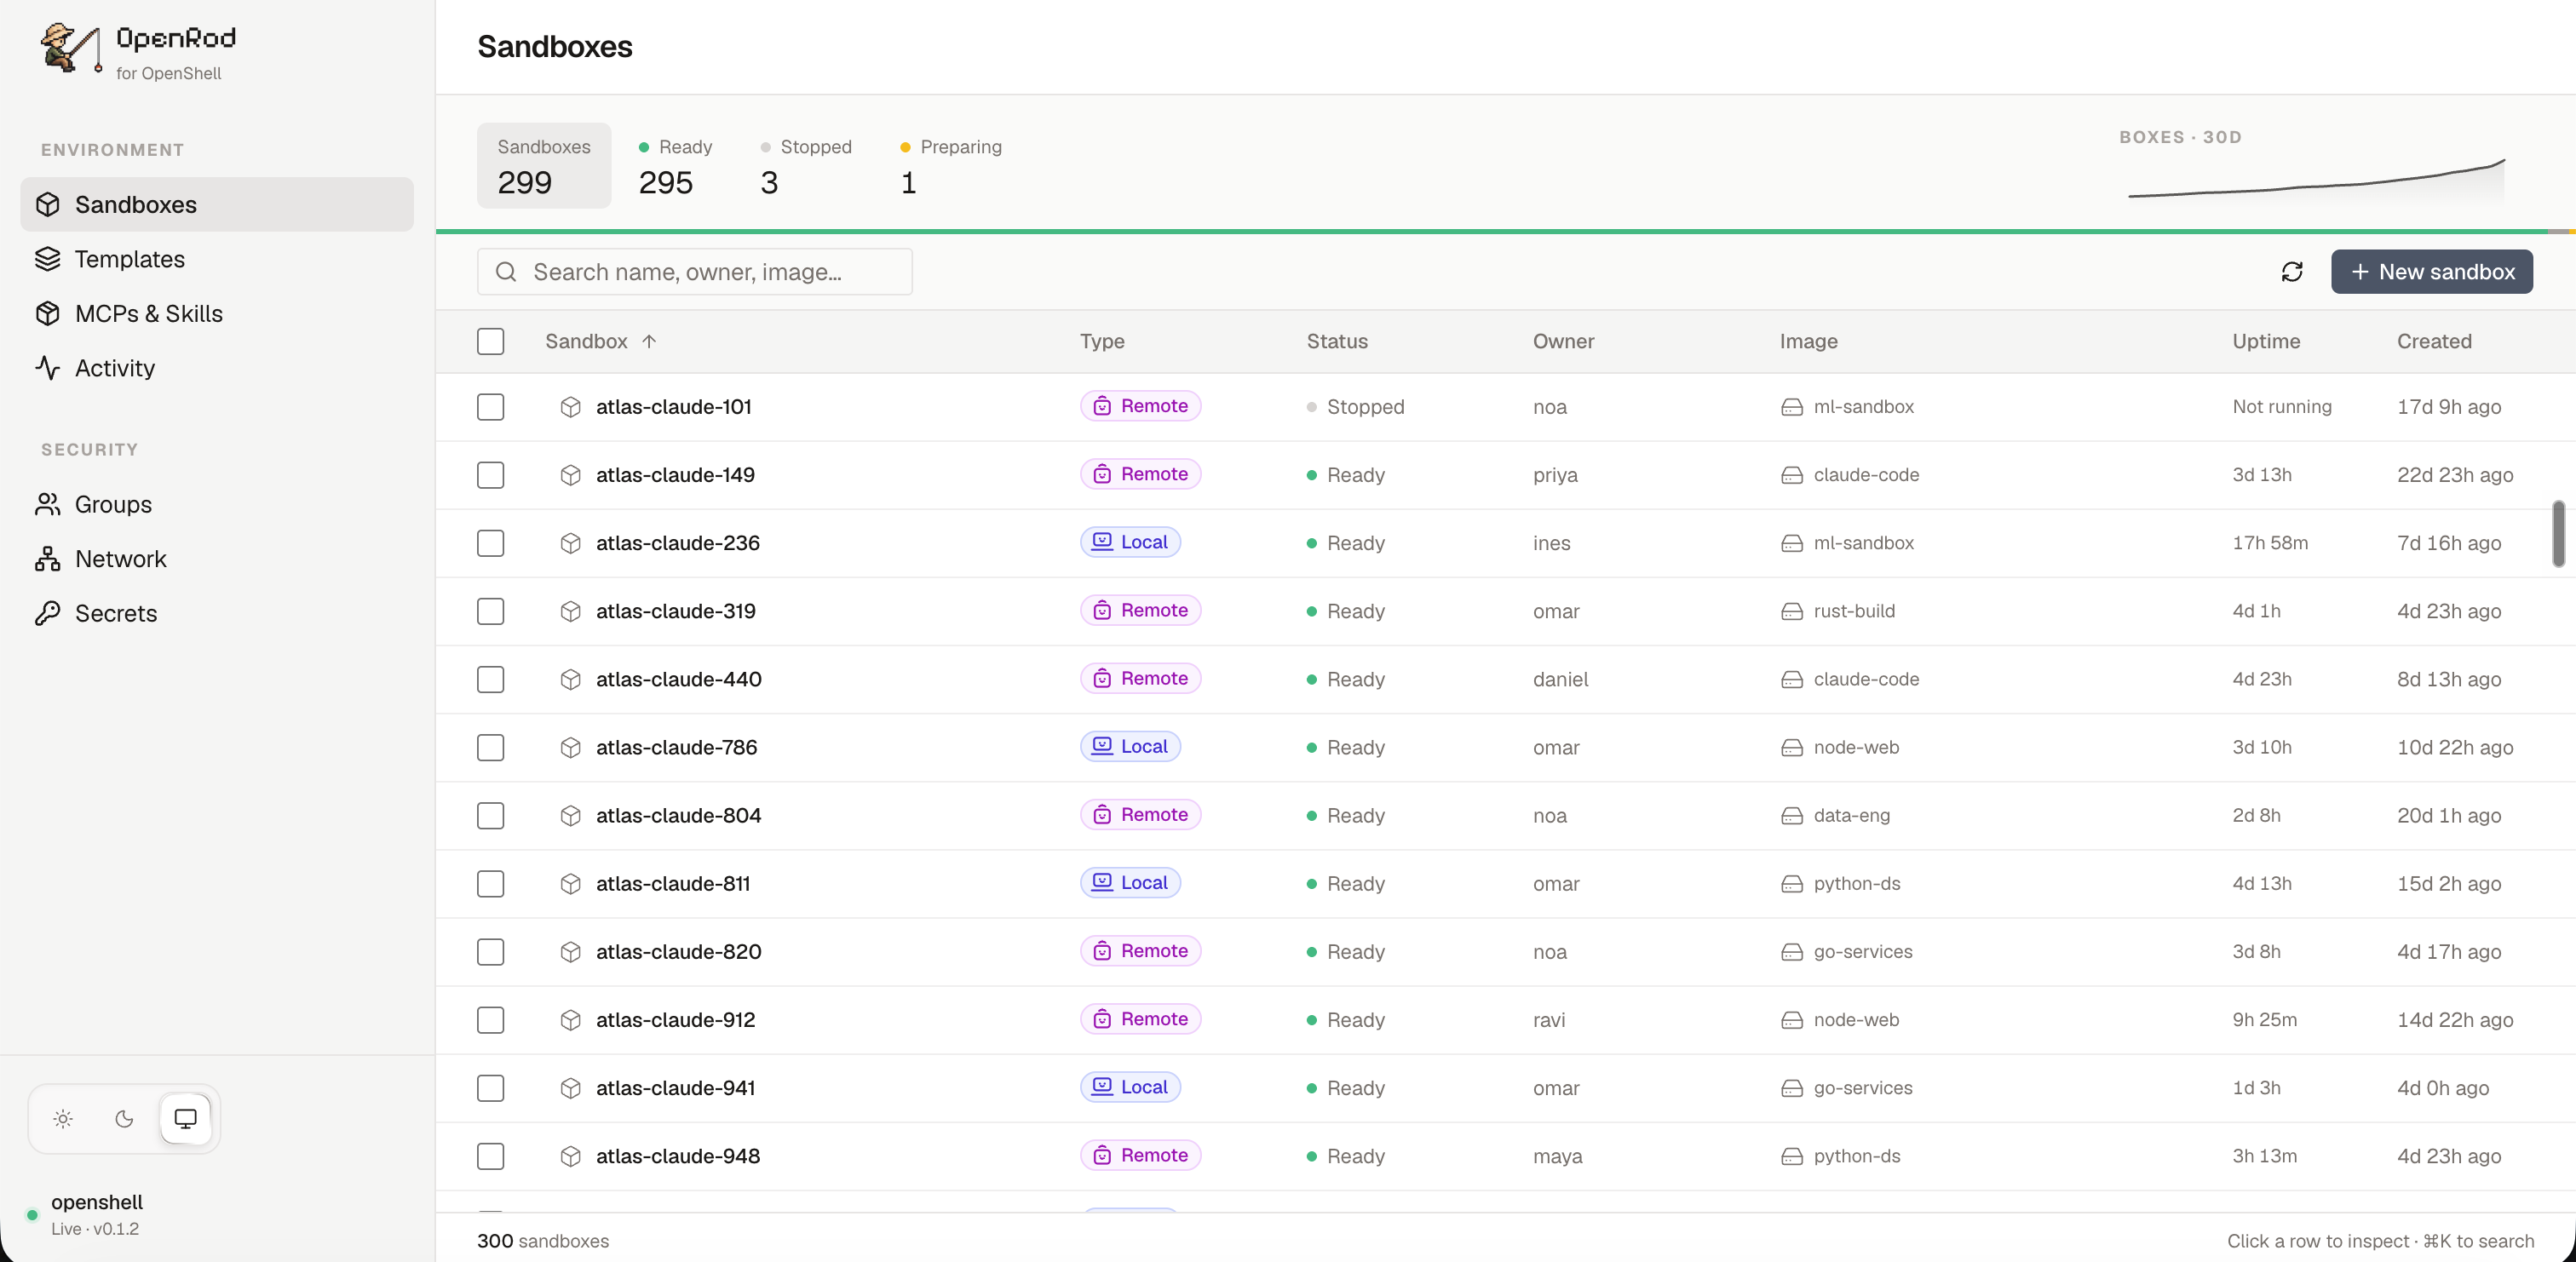
Task: Navigate to Groups under Security
Action: 217,504
